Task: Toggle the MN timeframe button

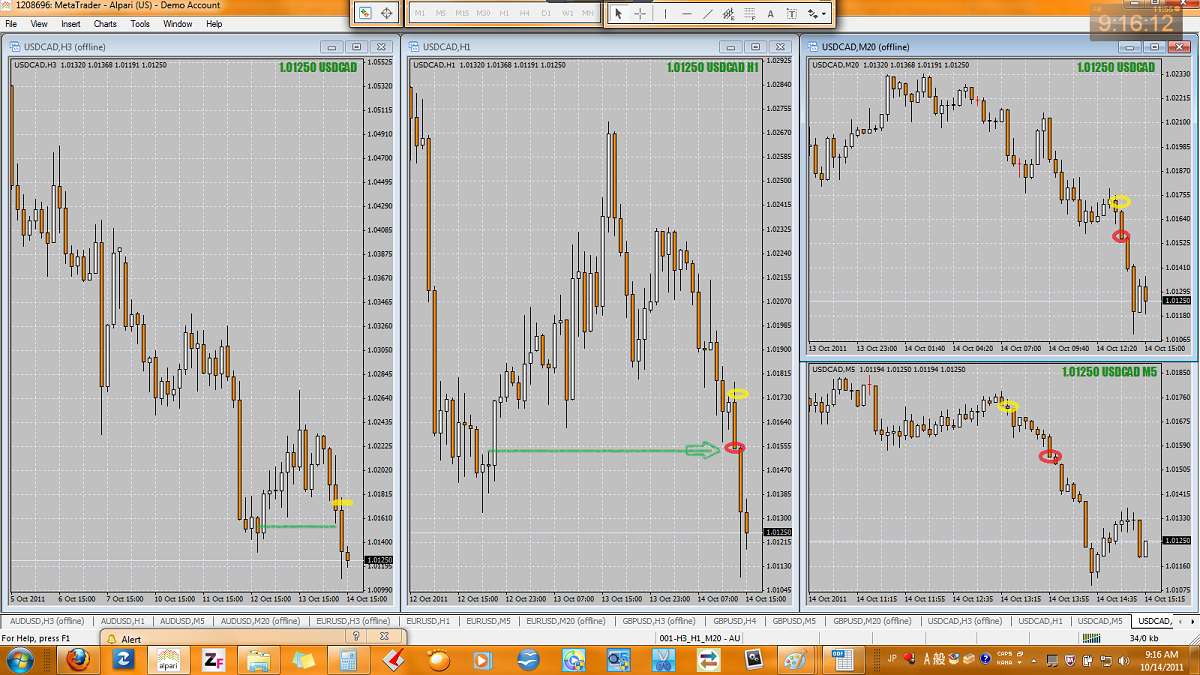Action: 589,13
